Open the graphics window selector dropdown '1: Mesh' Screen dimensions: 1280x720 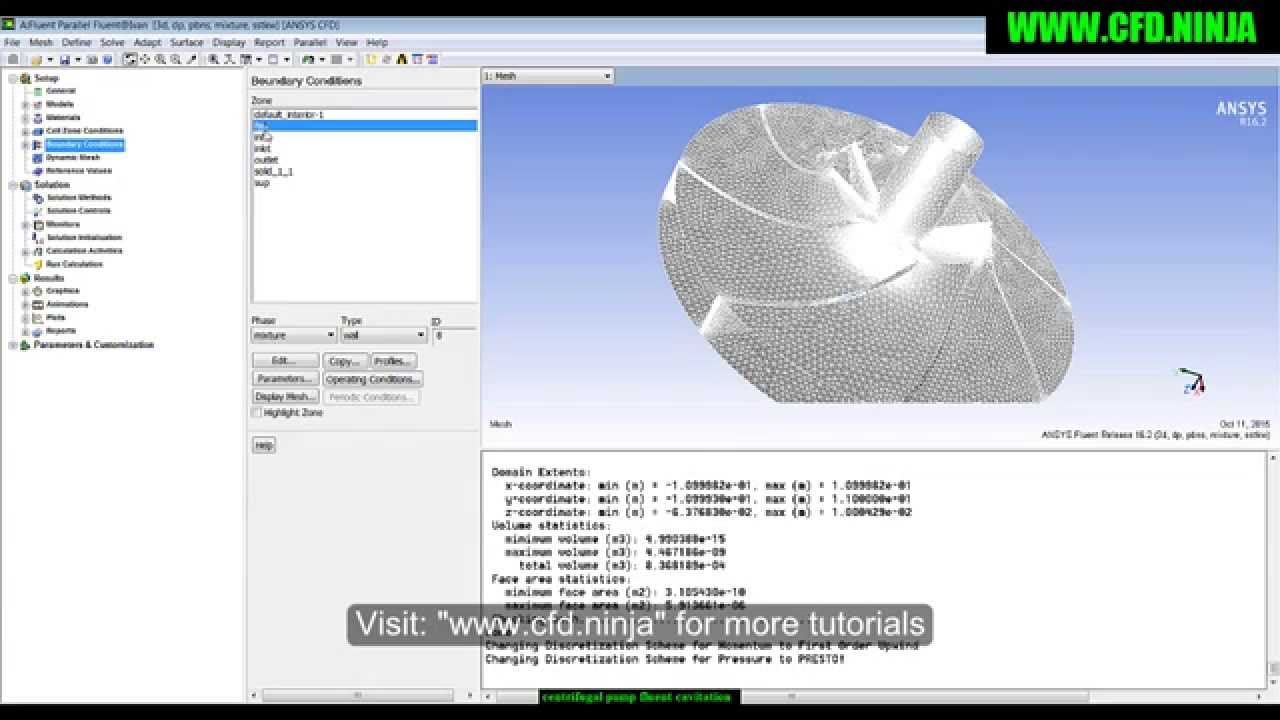click(x=547, y=76)
